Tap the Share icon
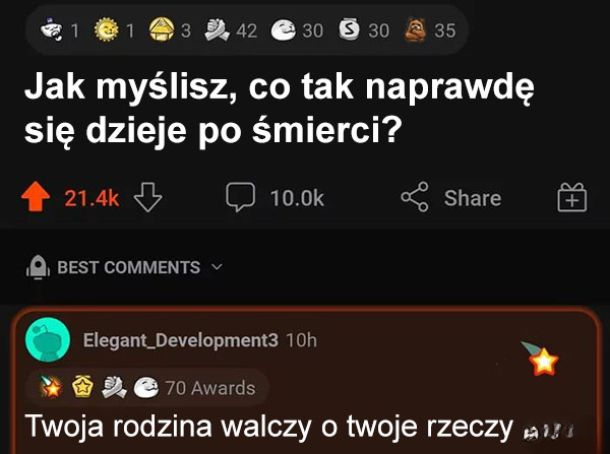This screenshot has height=454, width=610. coord(415,197)
